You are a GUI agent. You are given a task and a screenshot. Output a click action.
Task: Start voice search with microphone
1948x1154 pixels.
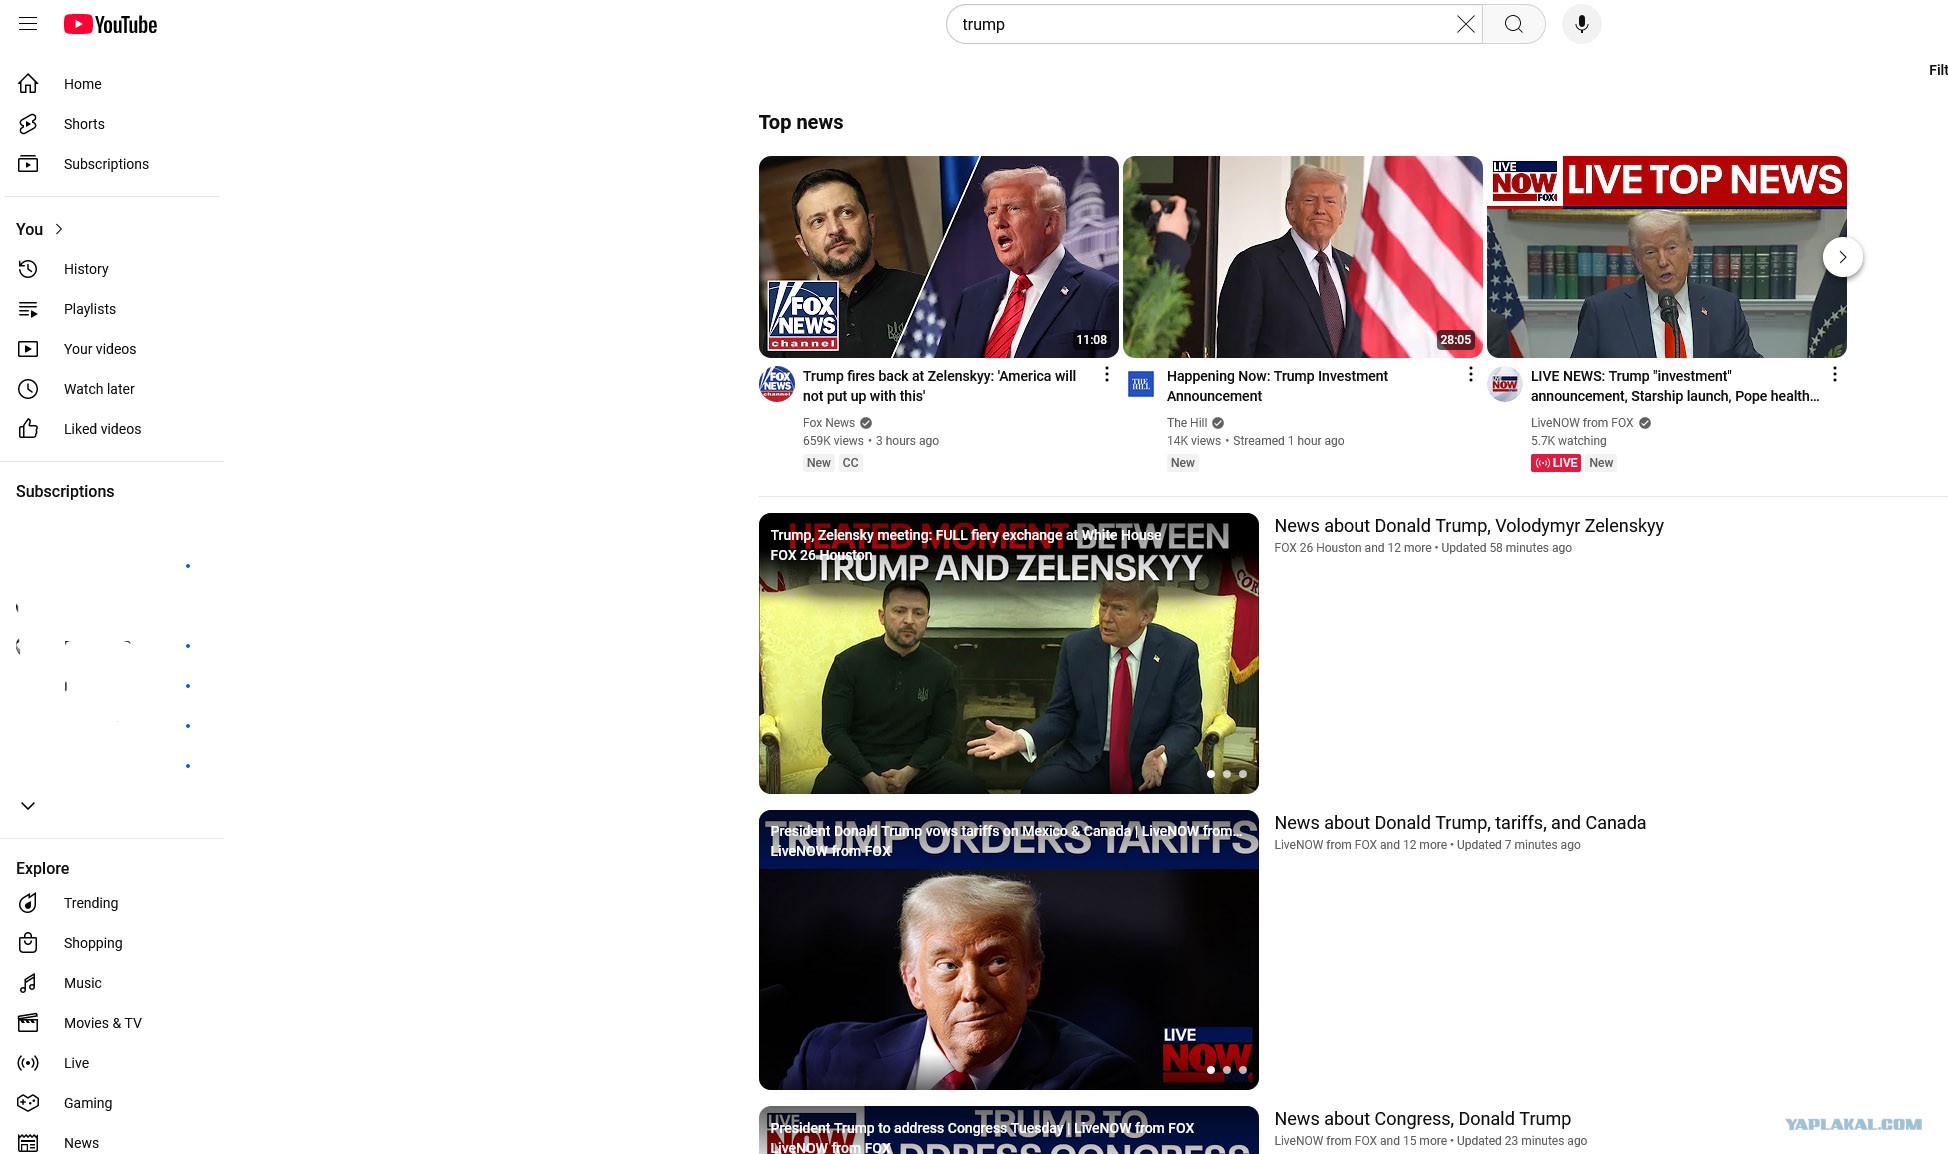[1582, 24]
